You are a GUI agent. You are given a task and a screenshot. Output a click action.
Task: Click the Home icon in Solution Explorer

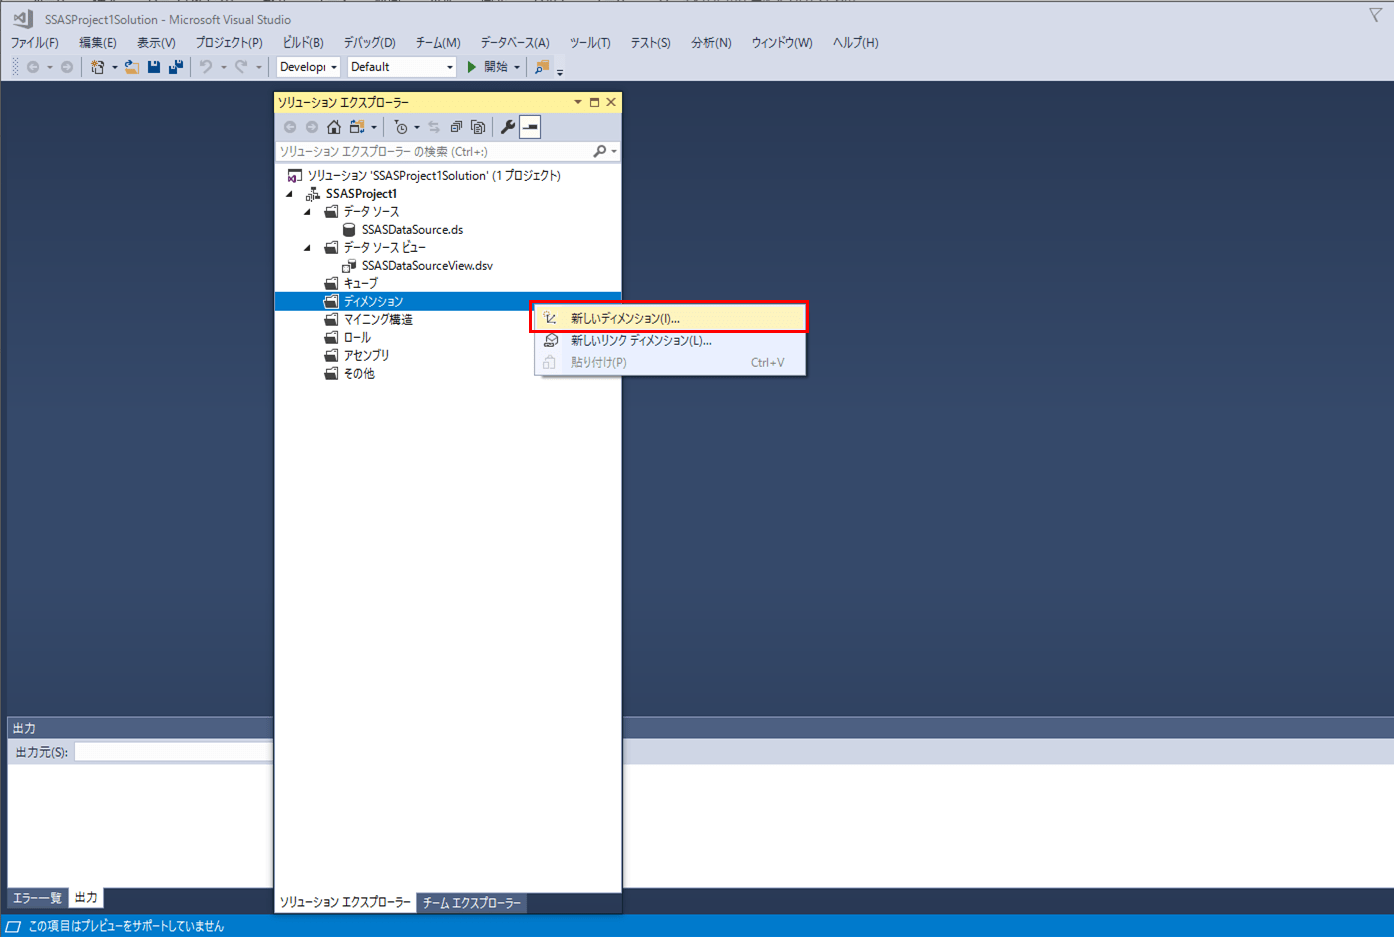[334, 127]
